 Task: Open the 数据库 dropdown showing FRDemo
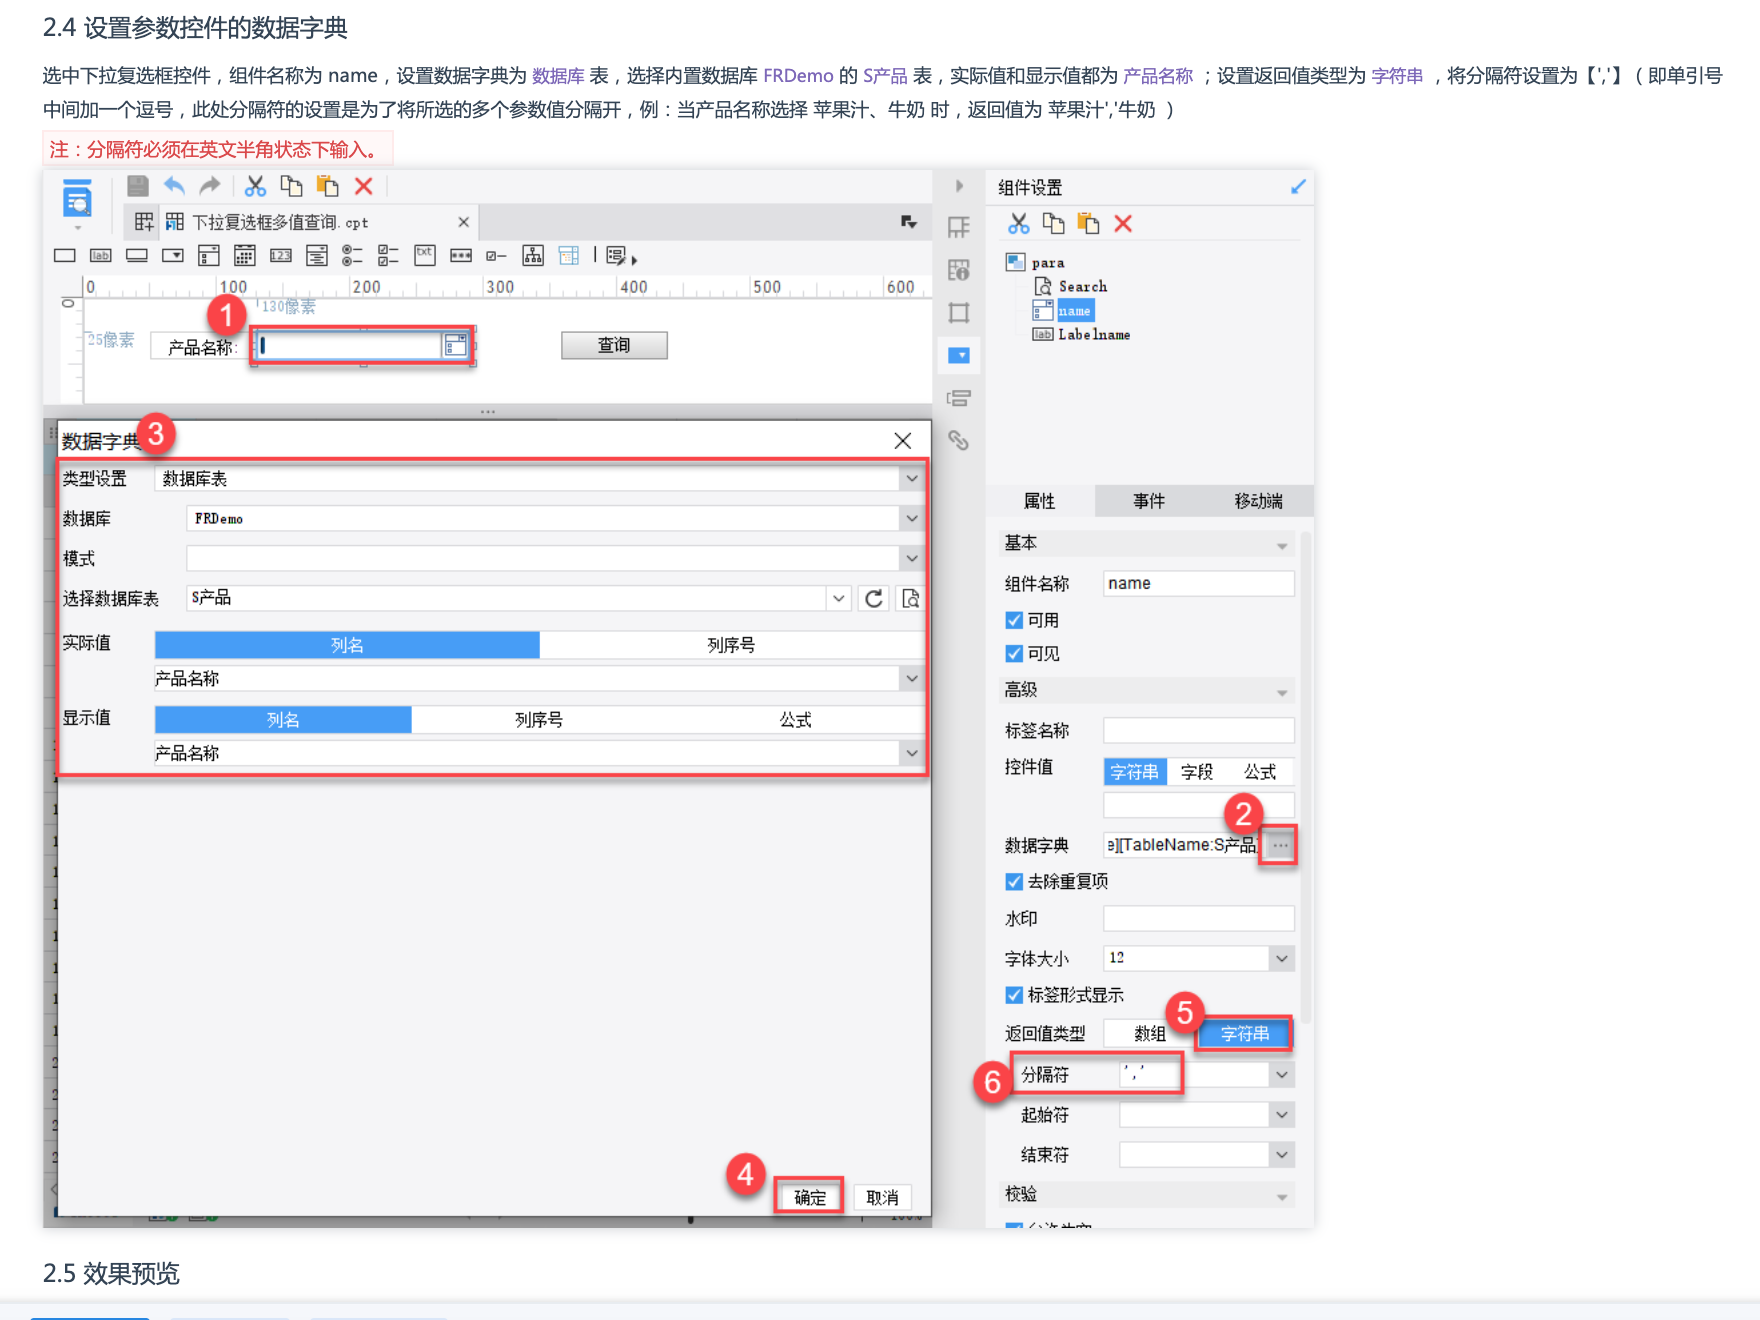911,519
